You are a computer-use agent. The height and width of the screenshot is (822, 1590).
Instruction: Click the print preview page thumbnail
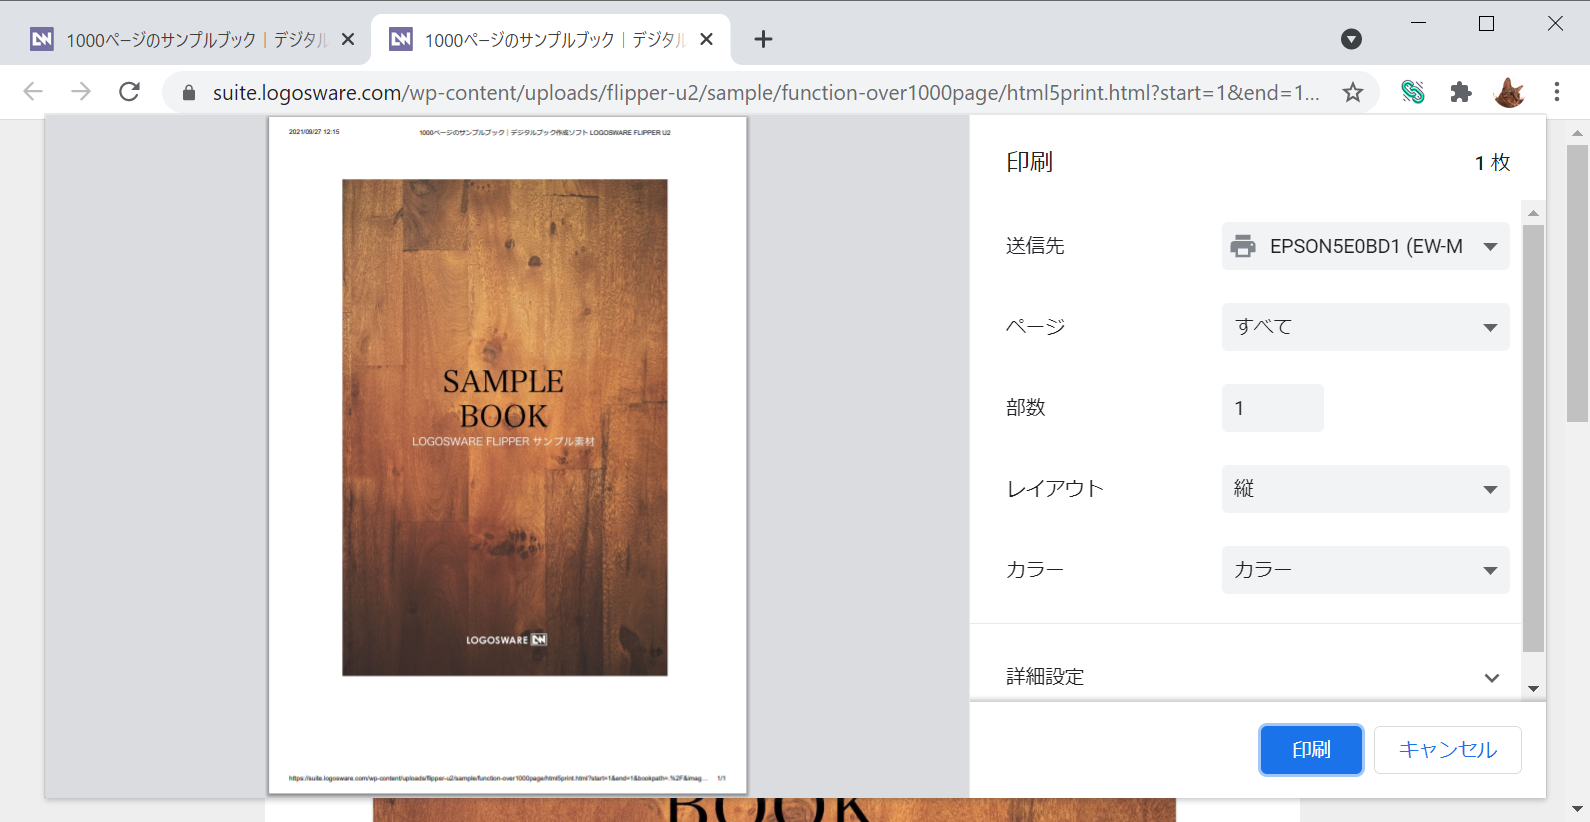[508, 455]
